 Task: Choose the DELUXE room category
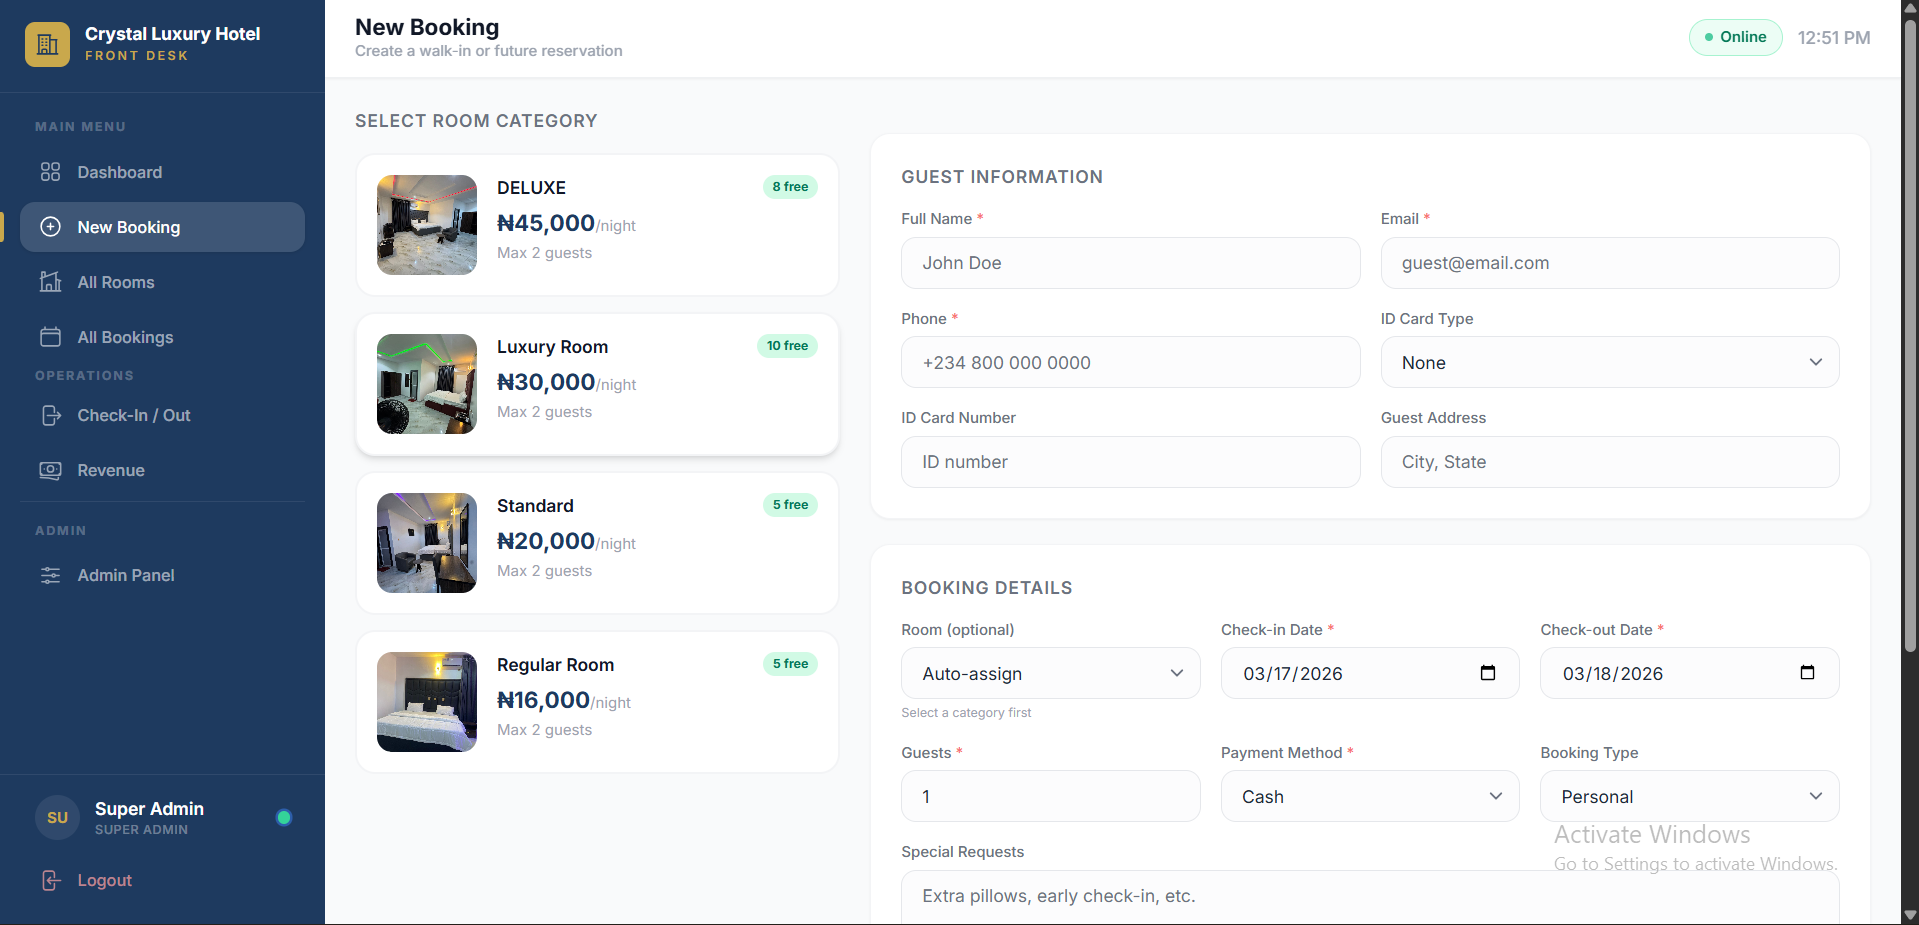coord(597,224)
